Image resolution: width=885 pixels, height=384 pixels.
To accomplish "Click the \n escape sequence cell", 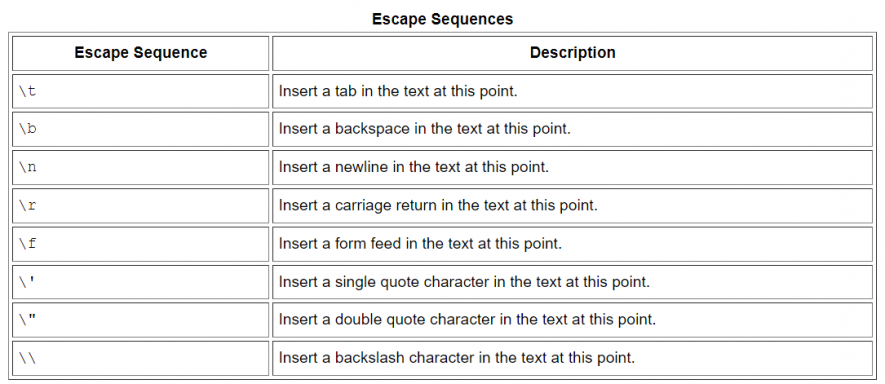I will point(141,167).
